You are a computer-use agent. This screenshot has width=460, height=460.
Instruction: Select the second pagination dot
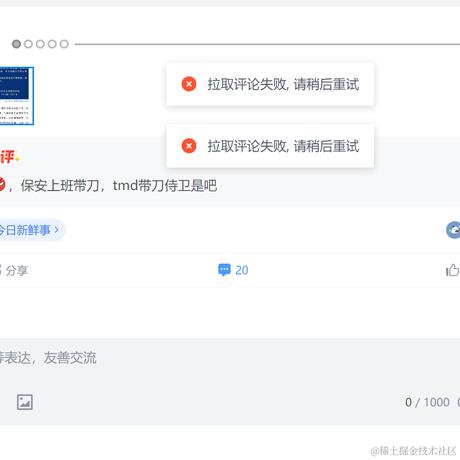(28, 44)
